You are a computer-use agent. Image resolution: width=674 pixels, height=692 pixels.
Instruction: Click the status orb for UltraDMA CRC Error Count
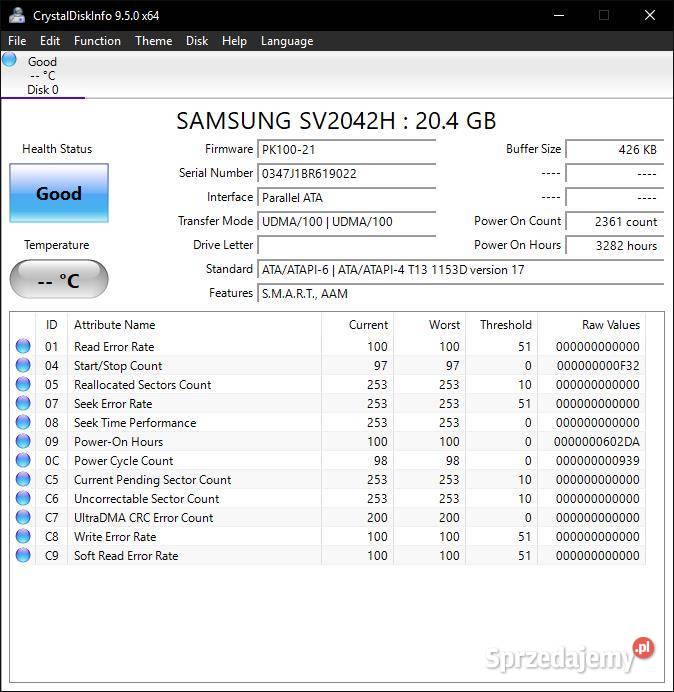(23, 517)
